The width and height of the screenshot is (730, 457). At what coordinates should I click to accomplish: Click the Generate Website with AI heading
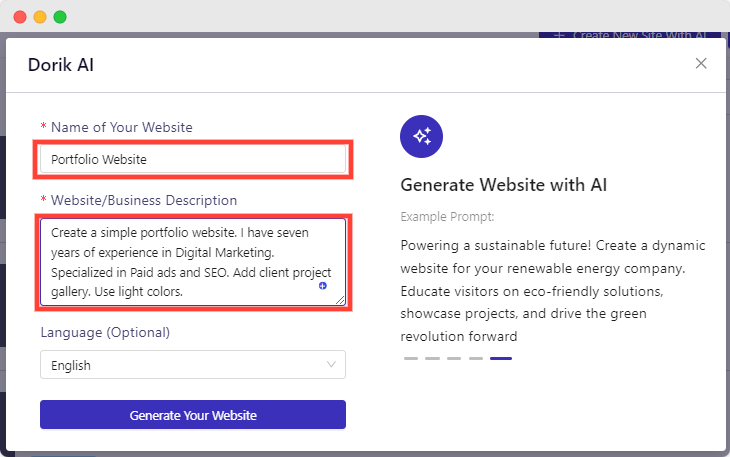point(504,185)
